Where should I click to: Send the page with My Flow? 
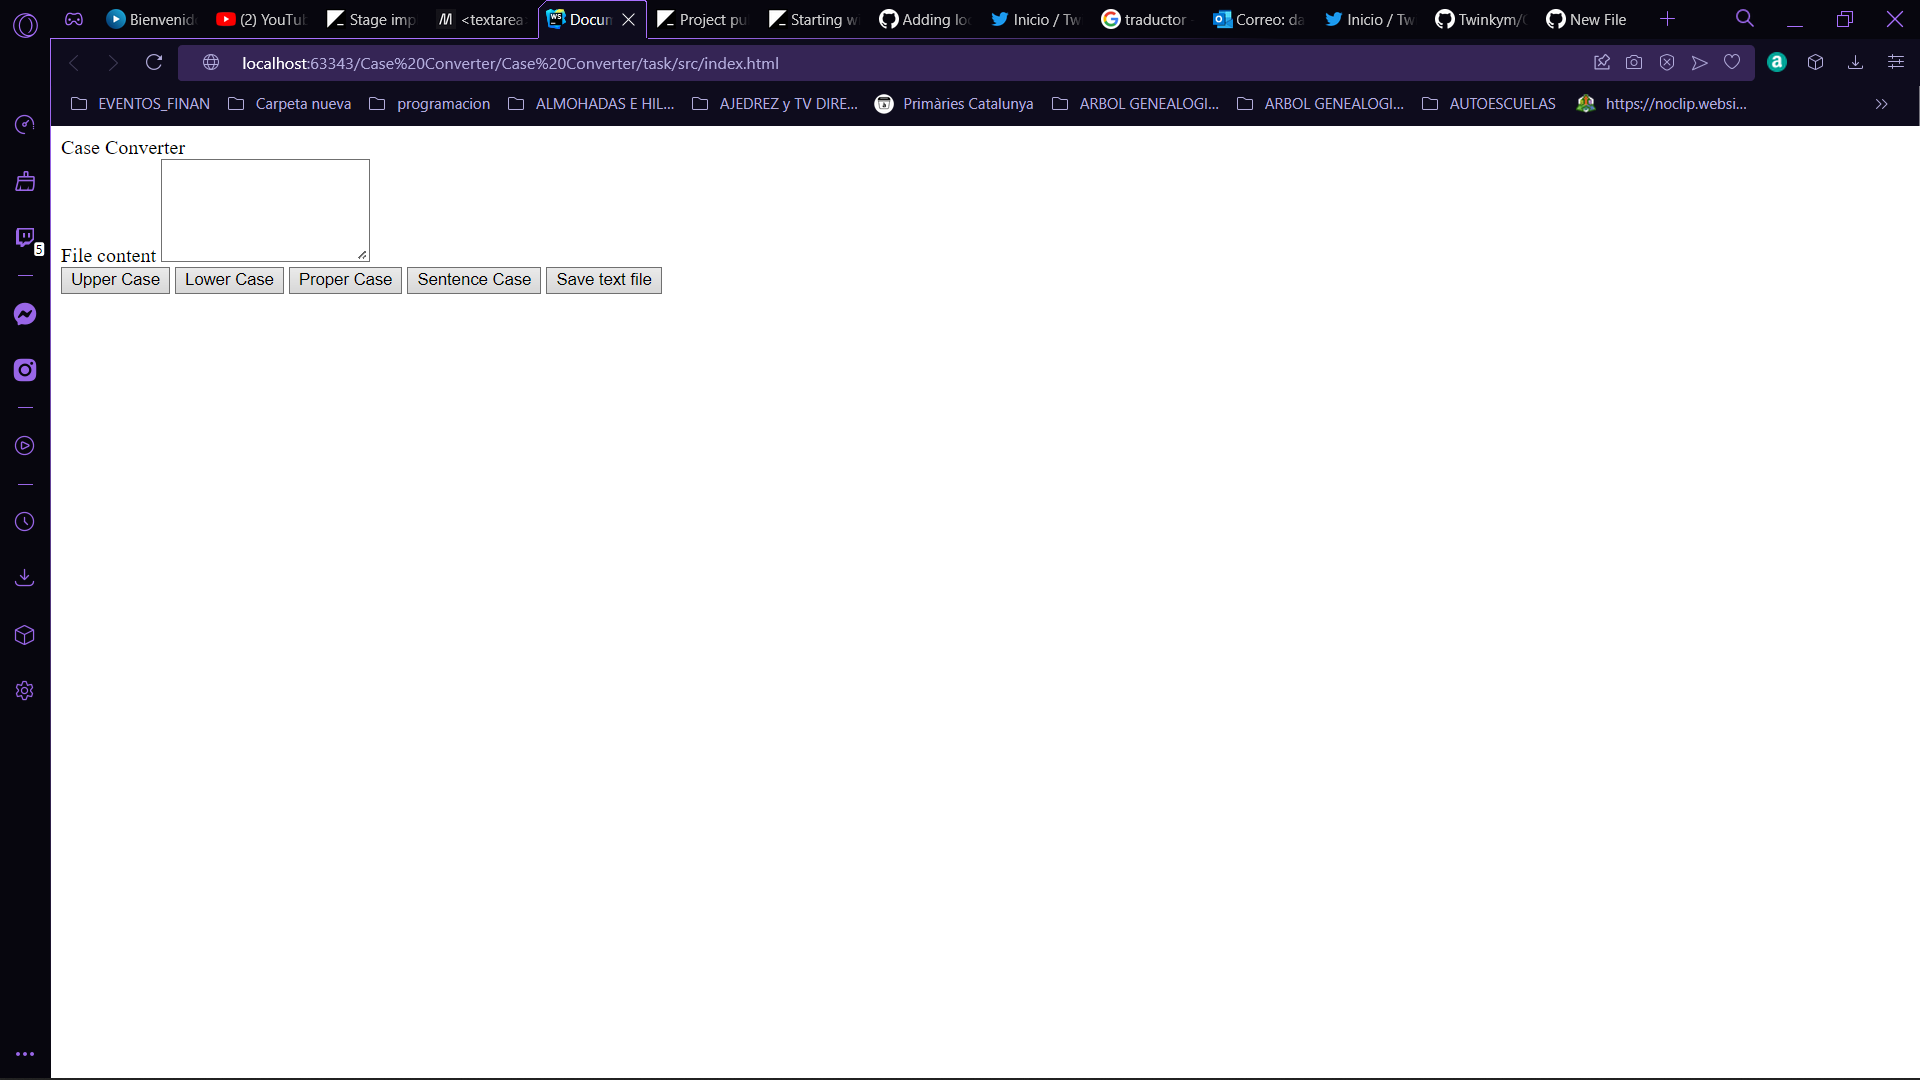(1699, 62)
